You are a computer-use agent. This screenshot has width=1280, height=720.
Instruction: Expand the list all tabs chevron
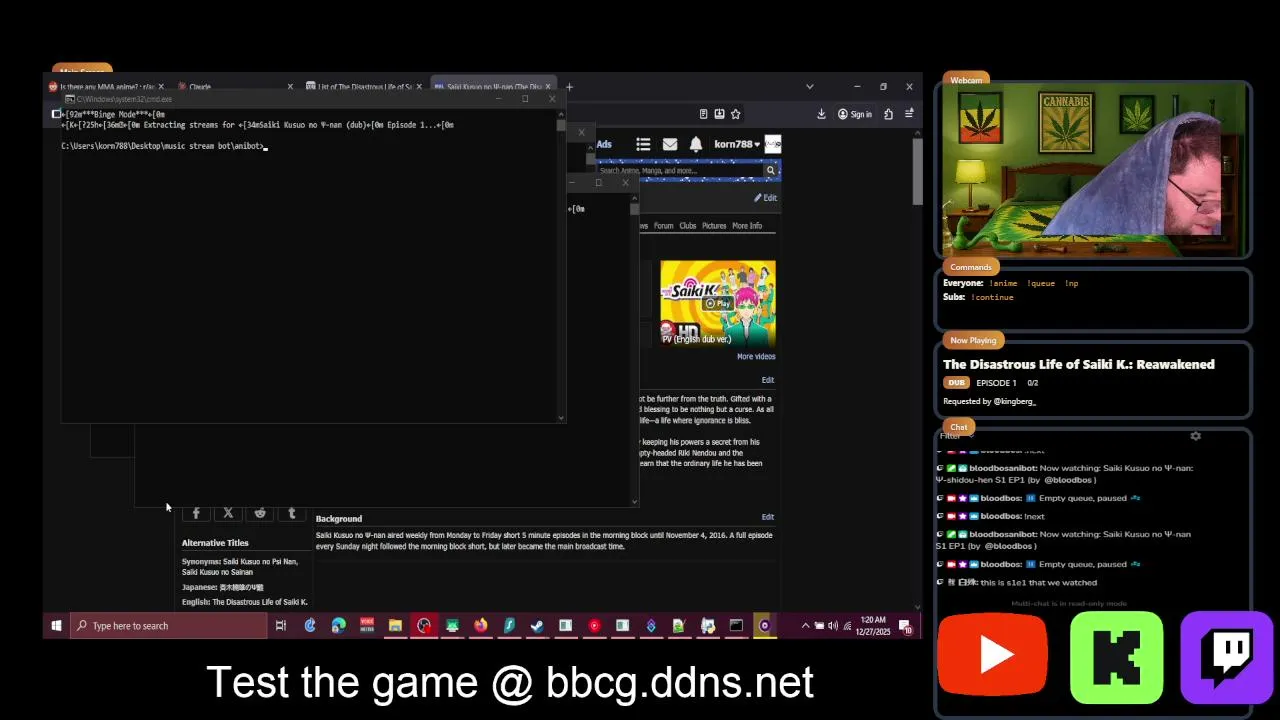coord(810,87)
